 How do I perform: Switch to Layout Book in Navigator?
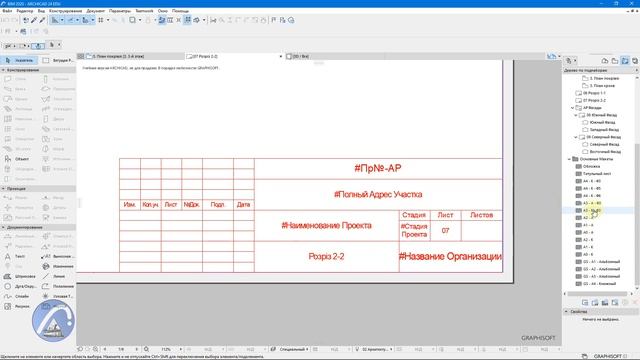pyautogui.click(x=625, y=61)
